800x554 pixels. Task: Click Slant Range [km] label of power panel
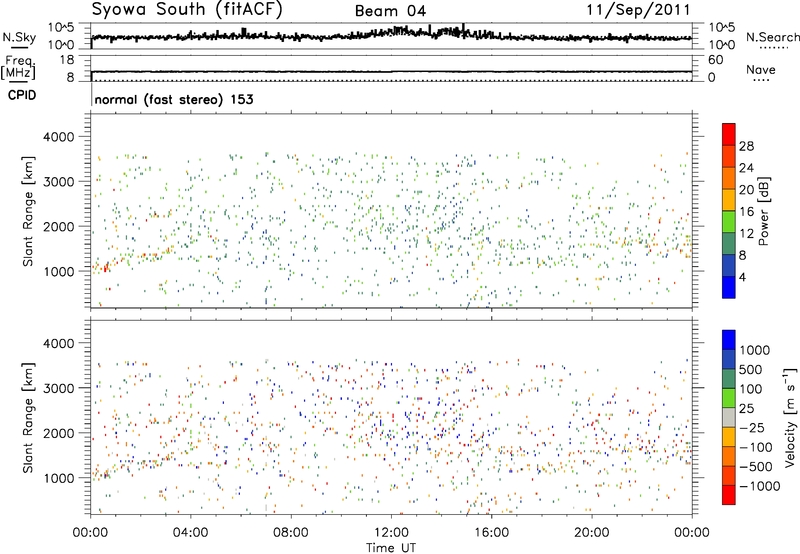pos(28,211)
